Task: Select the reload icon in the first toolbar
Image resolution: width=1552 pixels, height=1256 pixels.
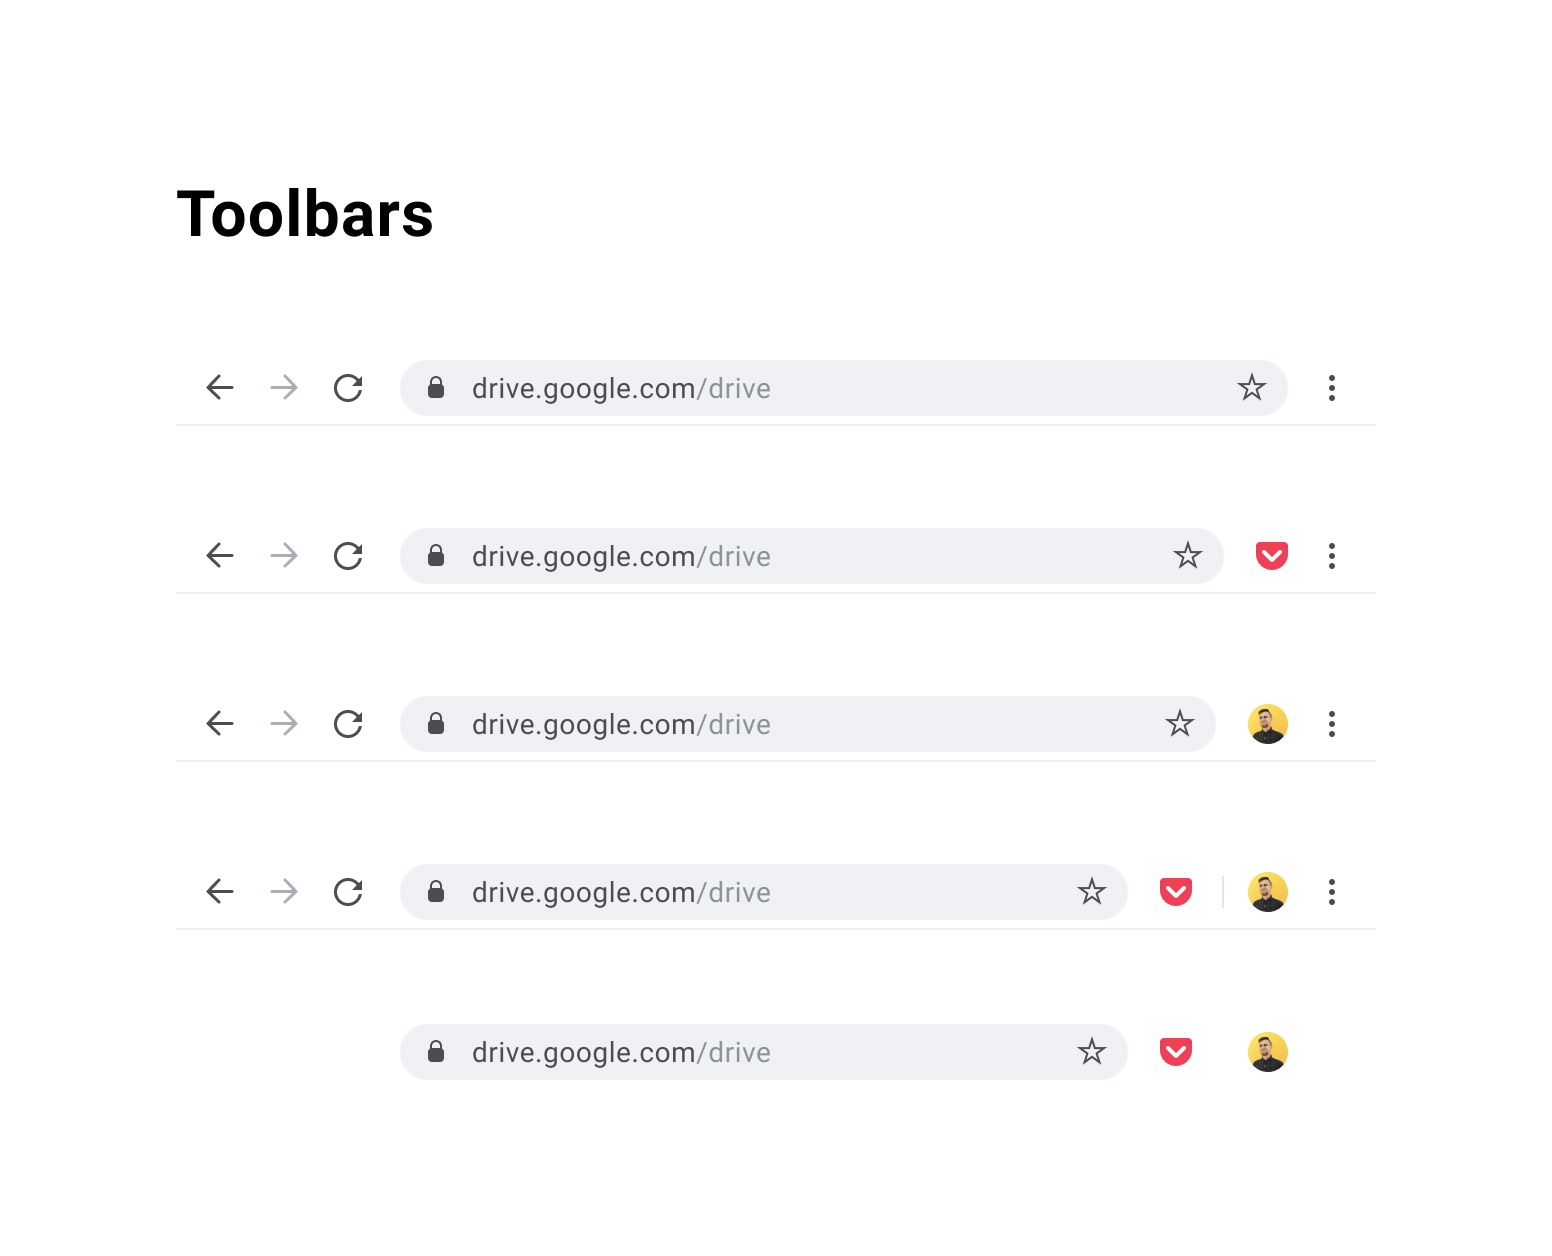Action: click(347, 388)
